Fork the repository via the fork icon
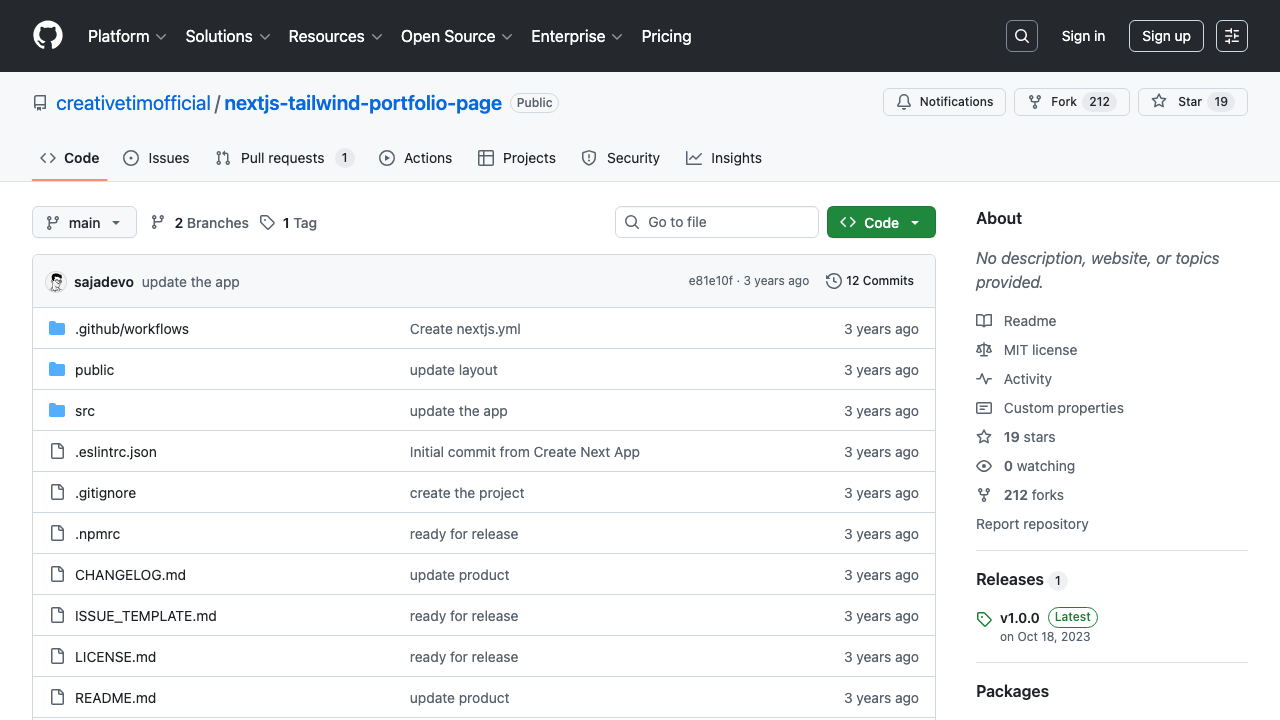Viewport: 1280px width, 720px height. (1033, 101)
